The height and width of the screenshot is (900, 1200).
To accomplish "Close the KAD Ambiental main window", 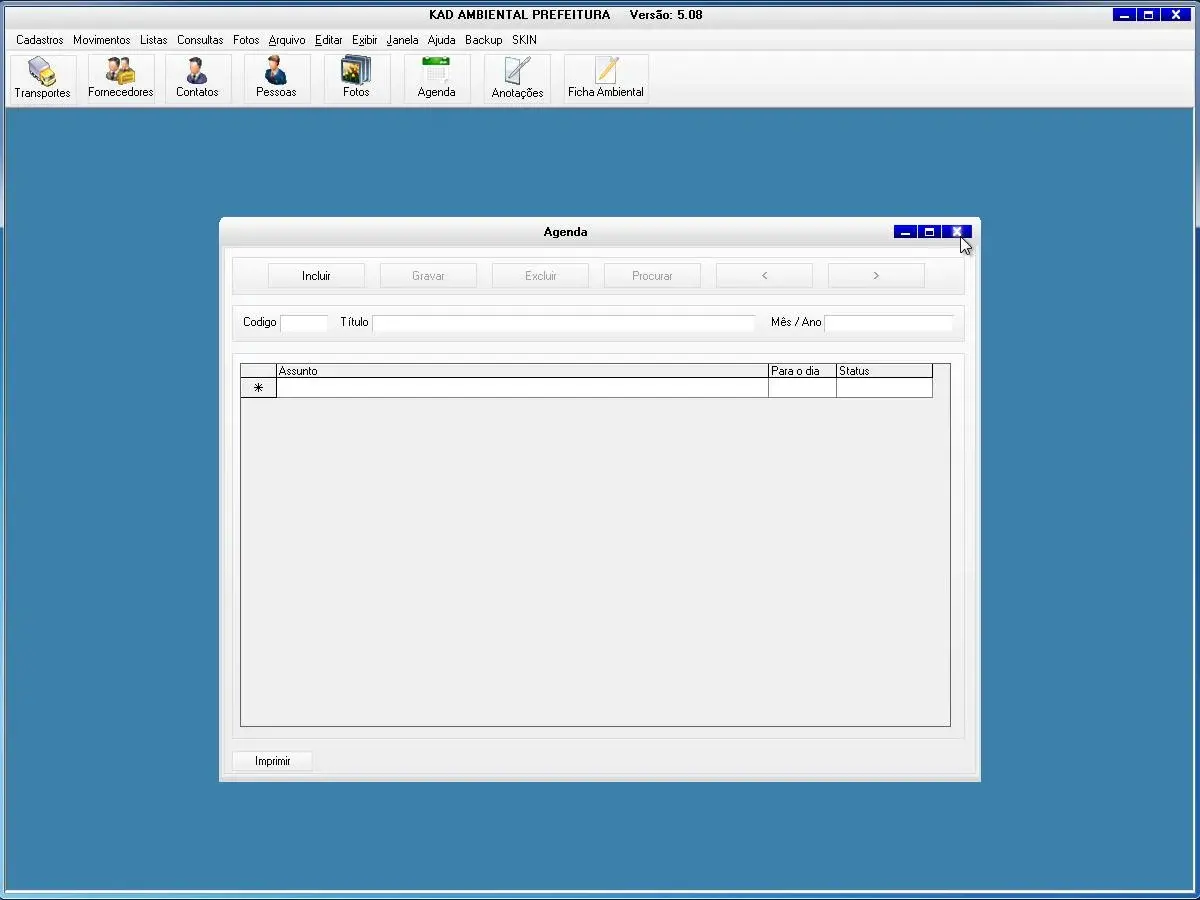I will [1176, 15].
